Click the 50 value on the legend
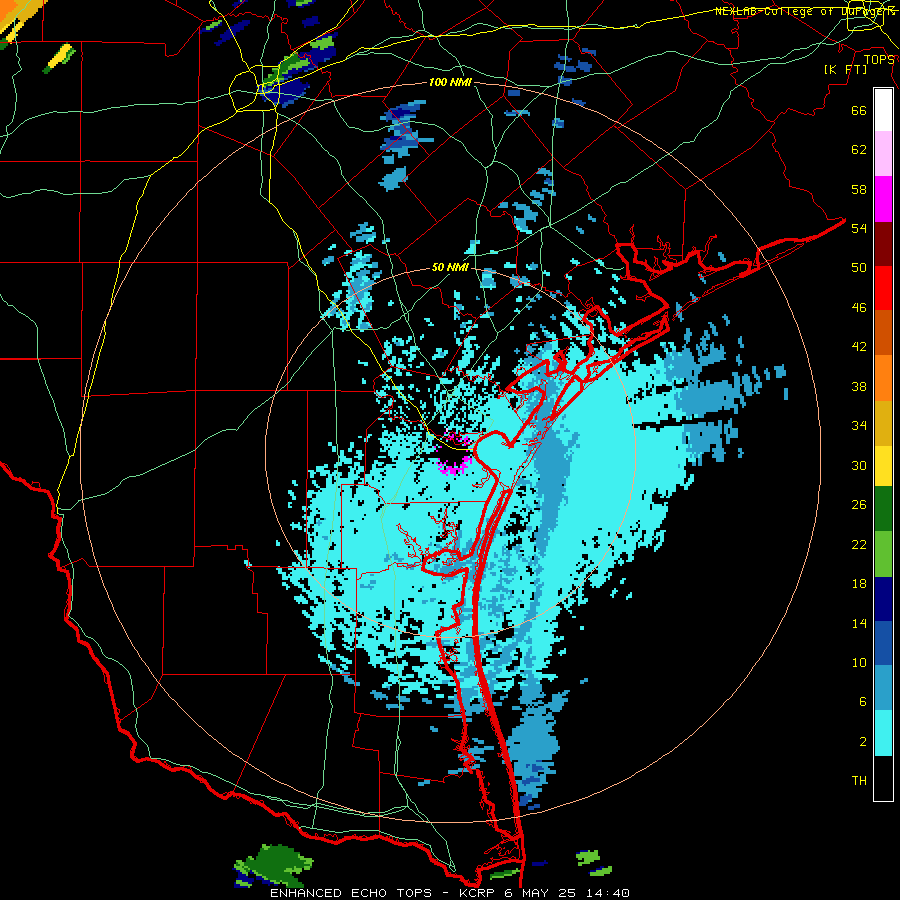Viewport: 900px width, 900px height. [x=859, y=268]
